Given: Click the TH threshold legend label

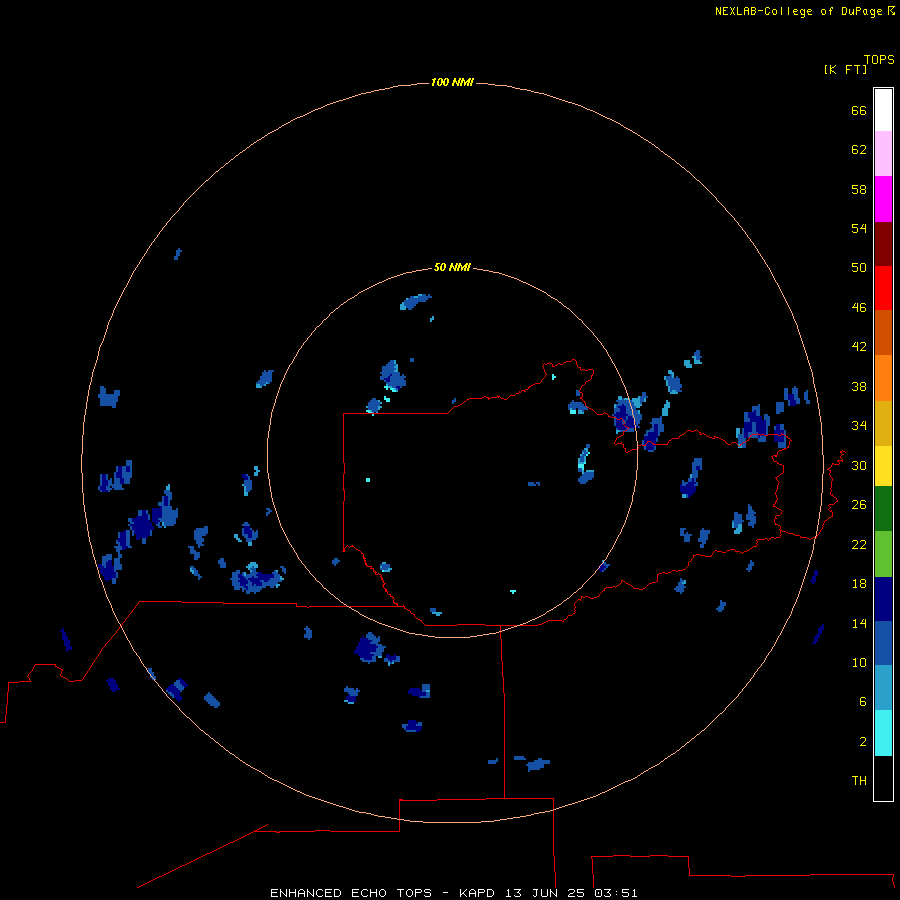Looking at the screenshot, I should 859,781.
